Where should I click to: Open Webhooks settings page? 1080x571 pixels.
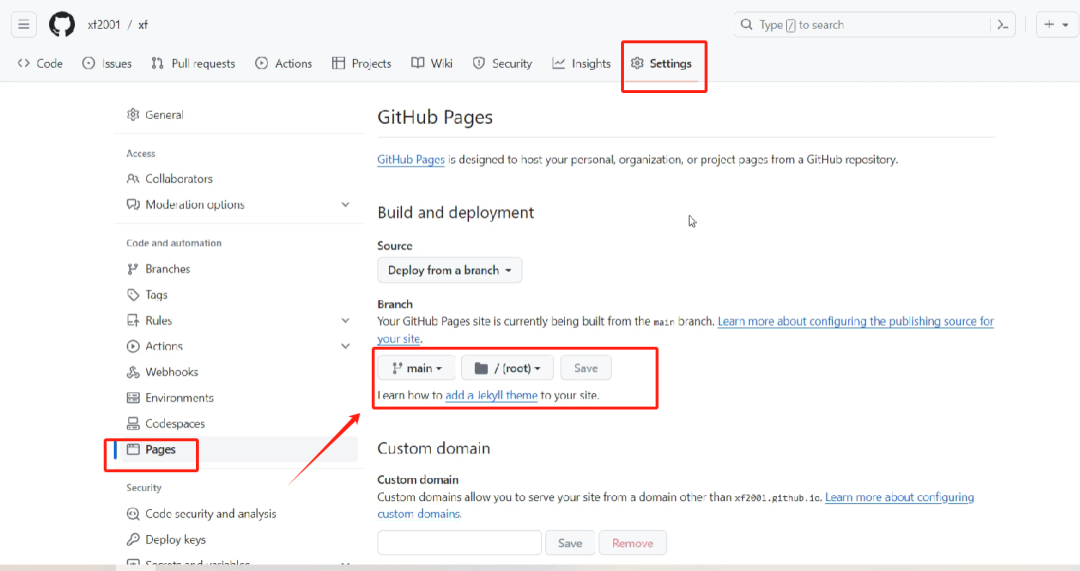pyautogui.click(x=238, y=372)
